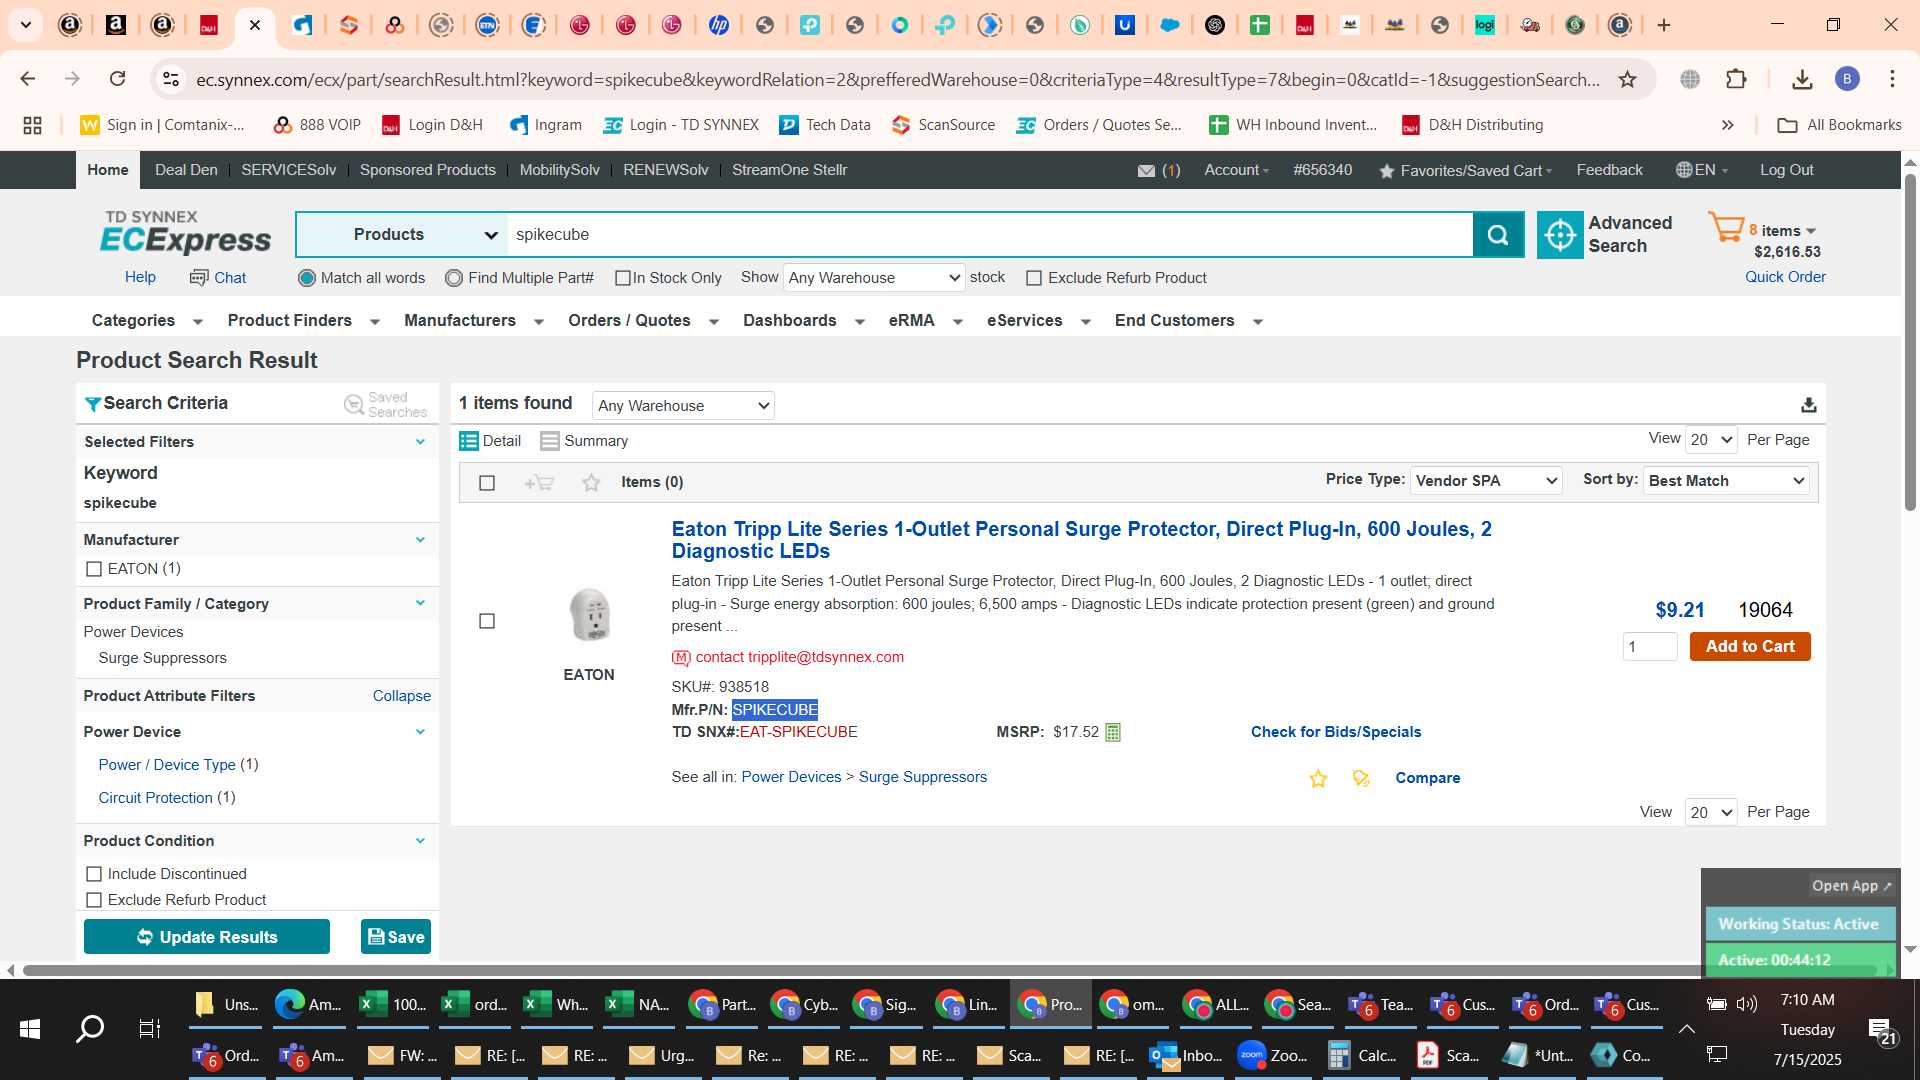Open Zoom from taskbar
This screenshot has width=1920, height=1080.
pyautogui.click(x=1272, y=1055)
